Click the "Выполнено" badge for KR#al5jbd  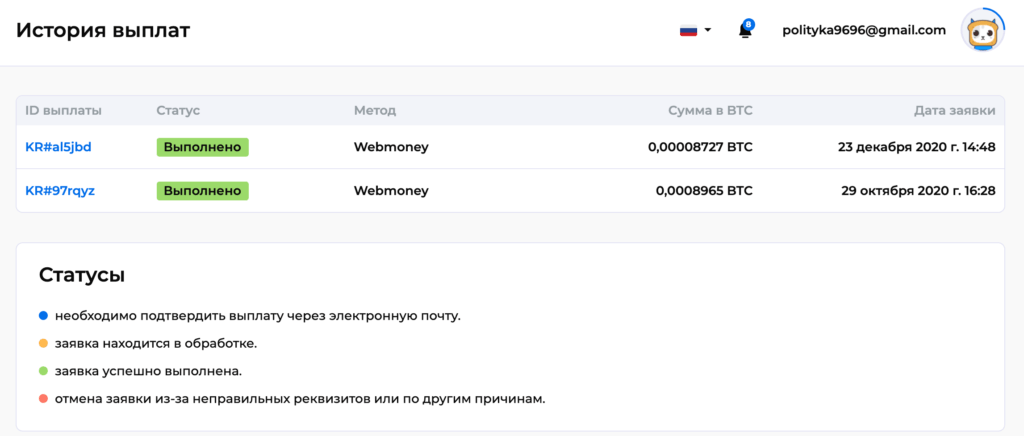[x=202, y=147]
